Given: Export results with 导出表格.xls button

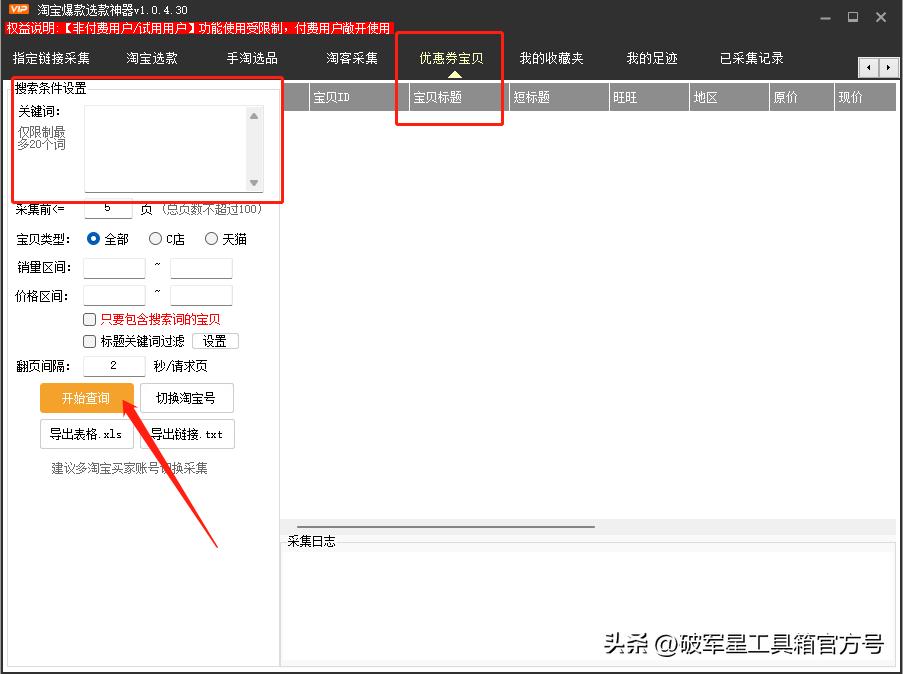Looking at the screenshot, I should (86, 434).
